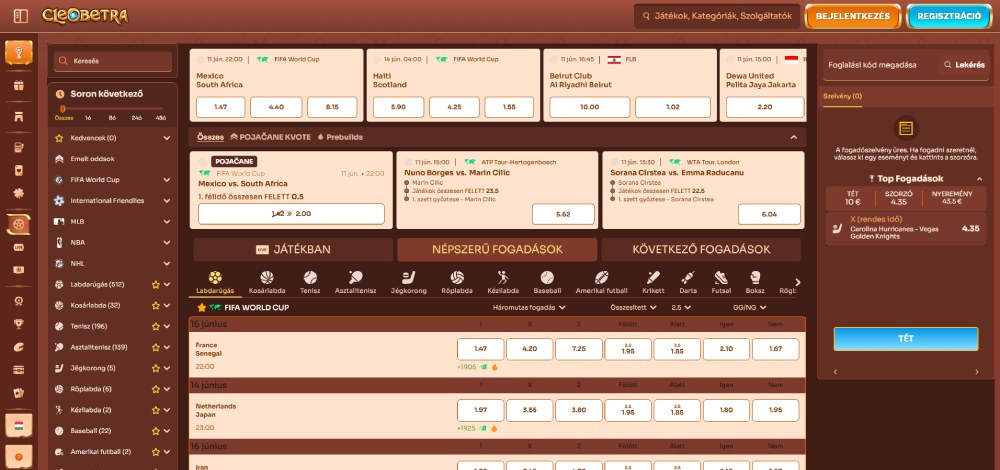Open the gift box promotions icon
This screenshot has width=1000, height=470.
[18, 85]
